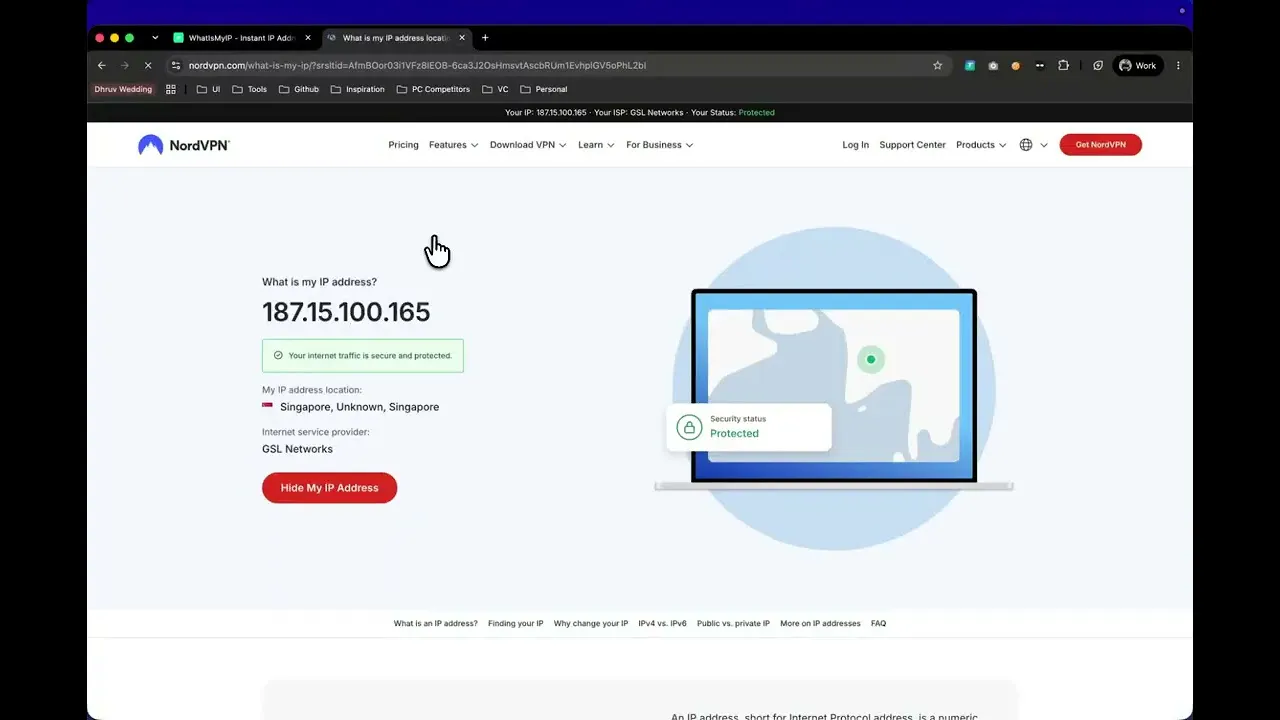Switch to the WhatIsMyIP tab

[242, 38]
